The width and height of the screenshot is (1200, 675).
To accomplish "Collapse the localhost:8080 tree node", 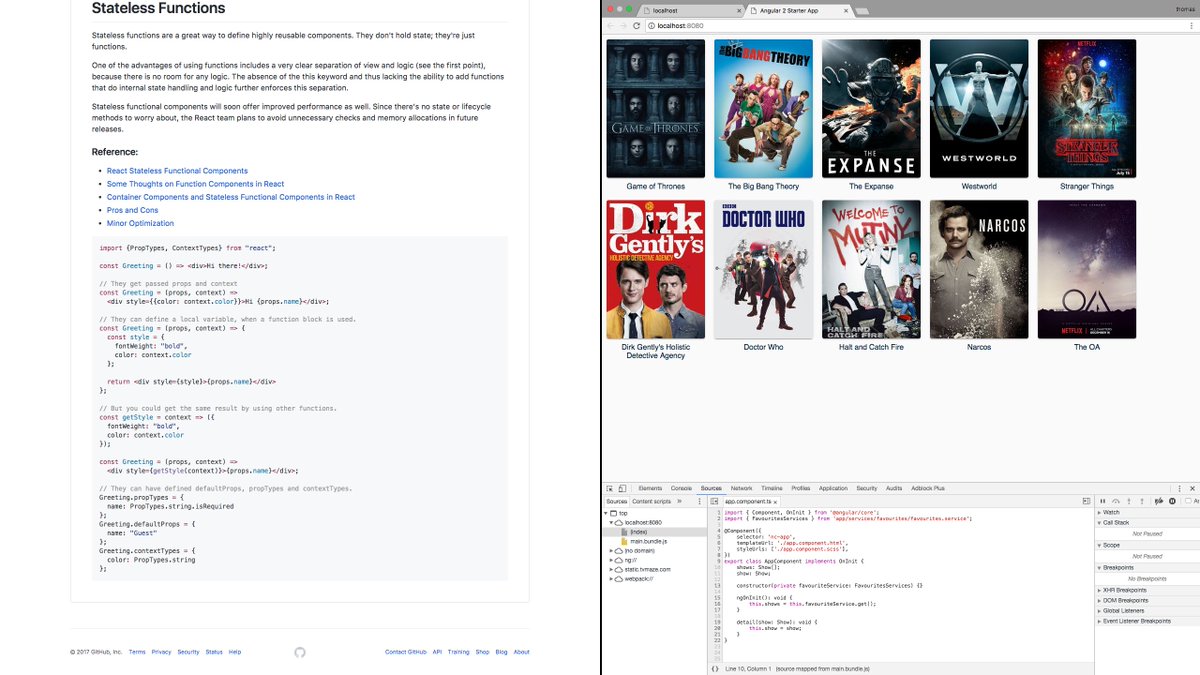I will [612, 523].
